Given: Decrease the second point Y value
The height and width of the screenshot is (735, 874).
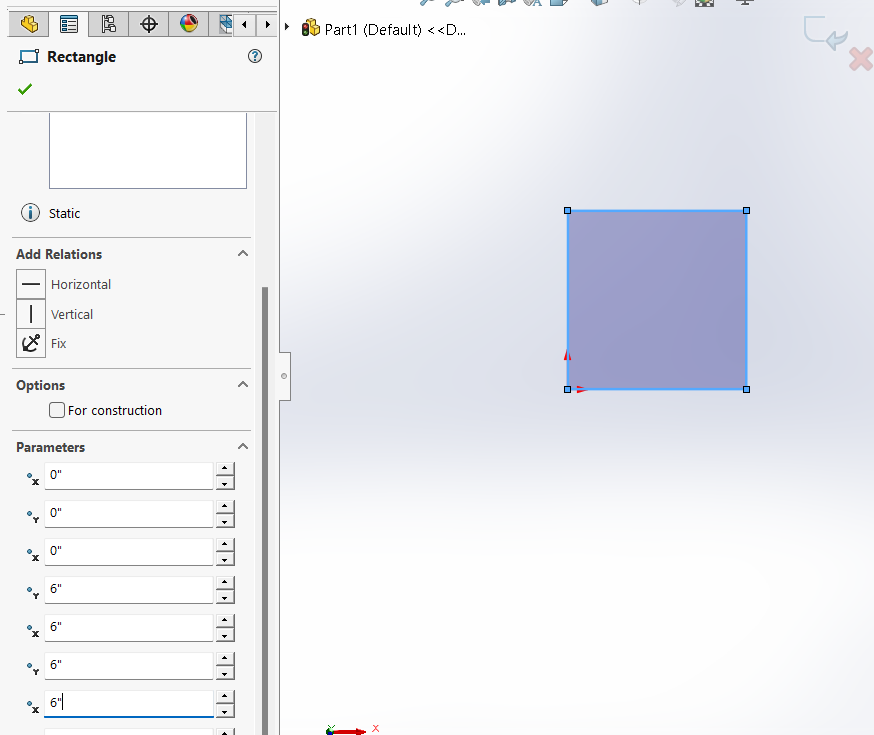Looking at the screenshot, I should 225,597.
